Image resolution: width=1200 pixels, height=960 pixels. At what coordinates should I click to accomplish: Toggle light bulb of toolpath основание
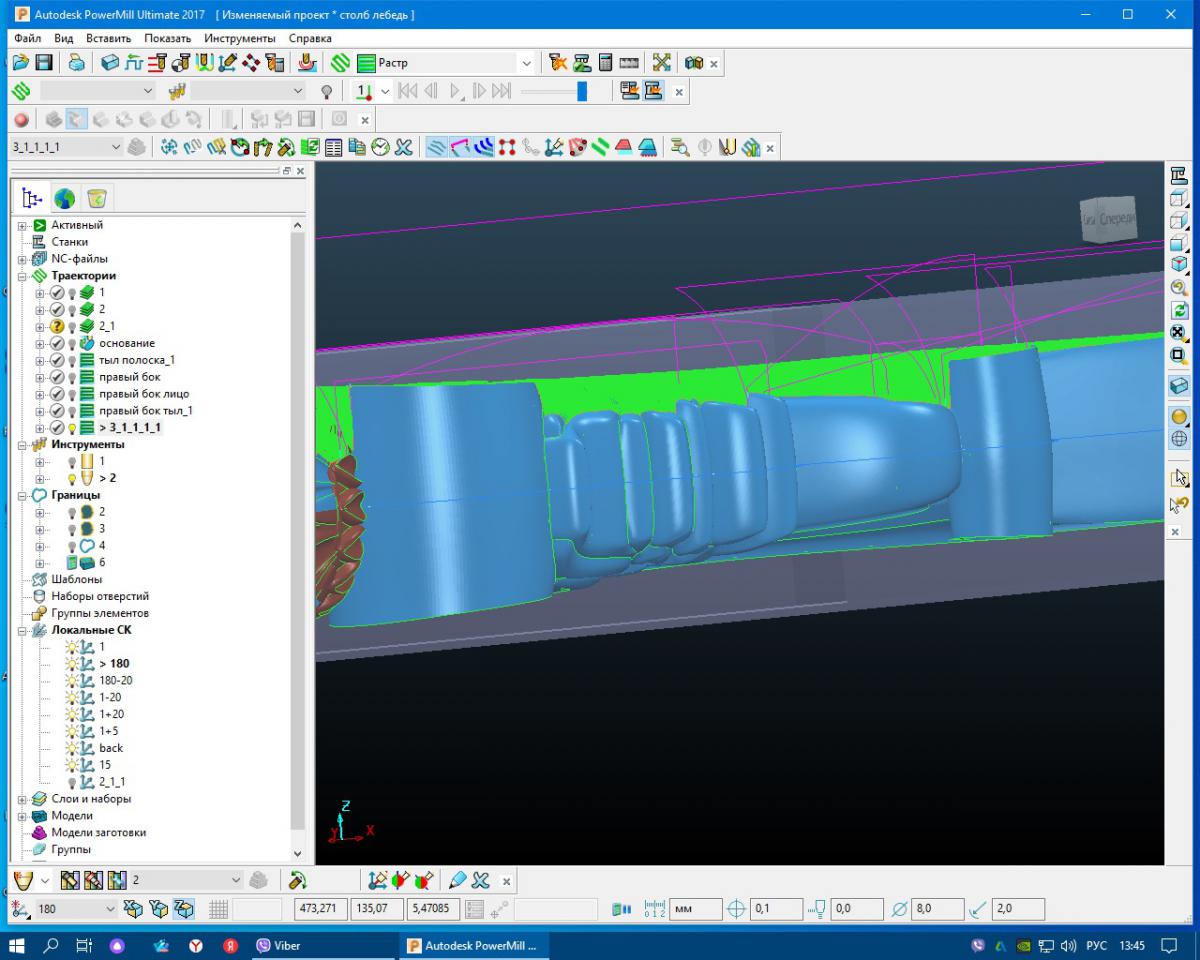[x=72, y=343]
